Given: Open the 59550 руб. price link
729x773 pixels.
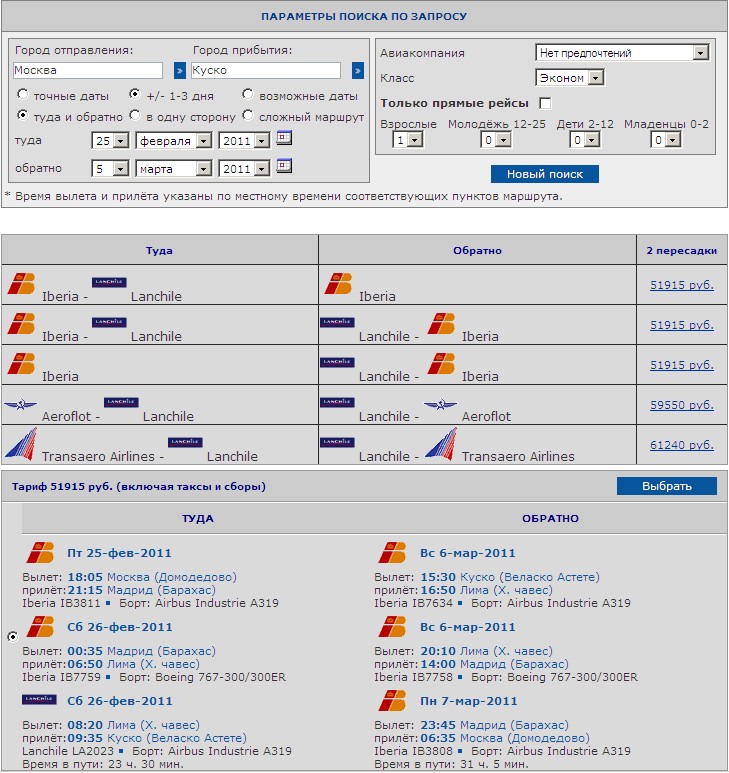Looking at the screenshot, I should [681, 406].
